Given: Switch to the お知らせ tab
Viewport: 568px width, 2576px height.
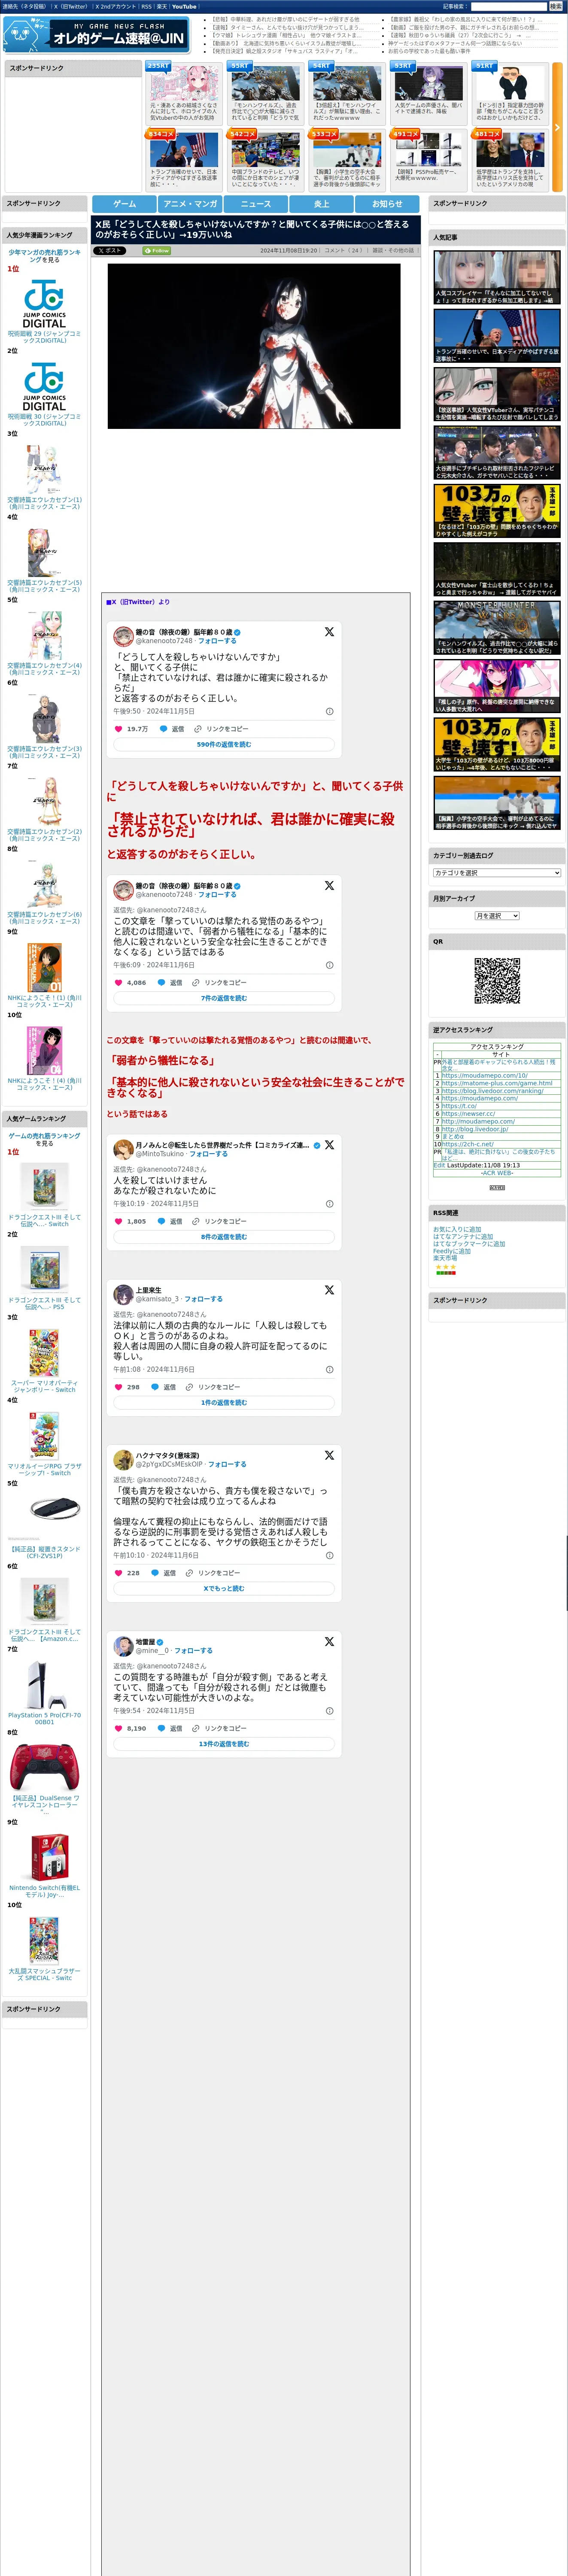Looking at the screenshot, I should coord(387,203).
